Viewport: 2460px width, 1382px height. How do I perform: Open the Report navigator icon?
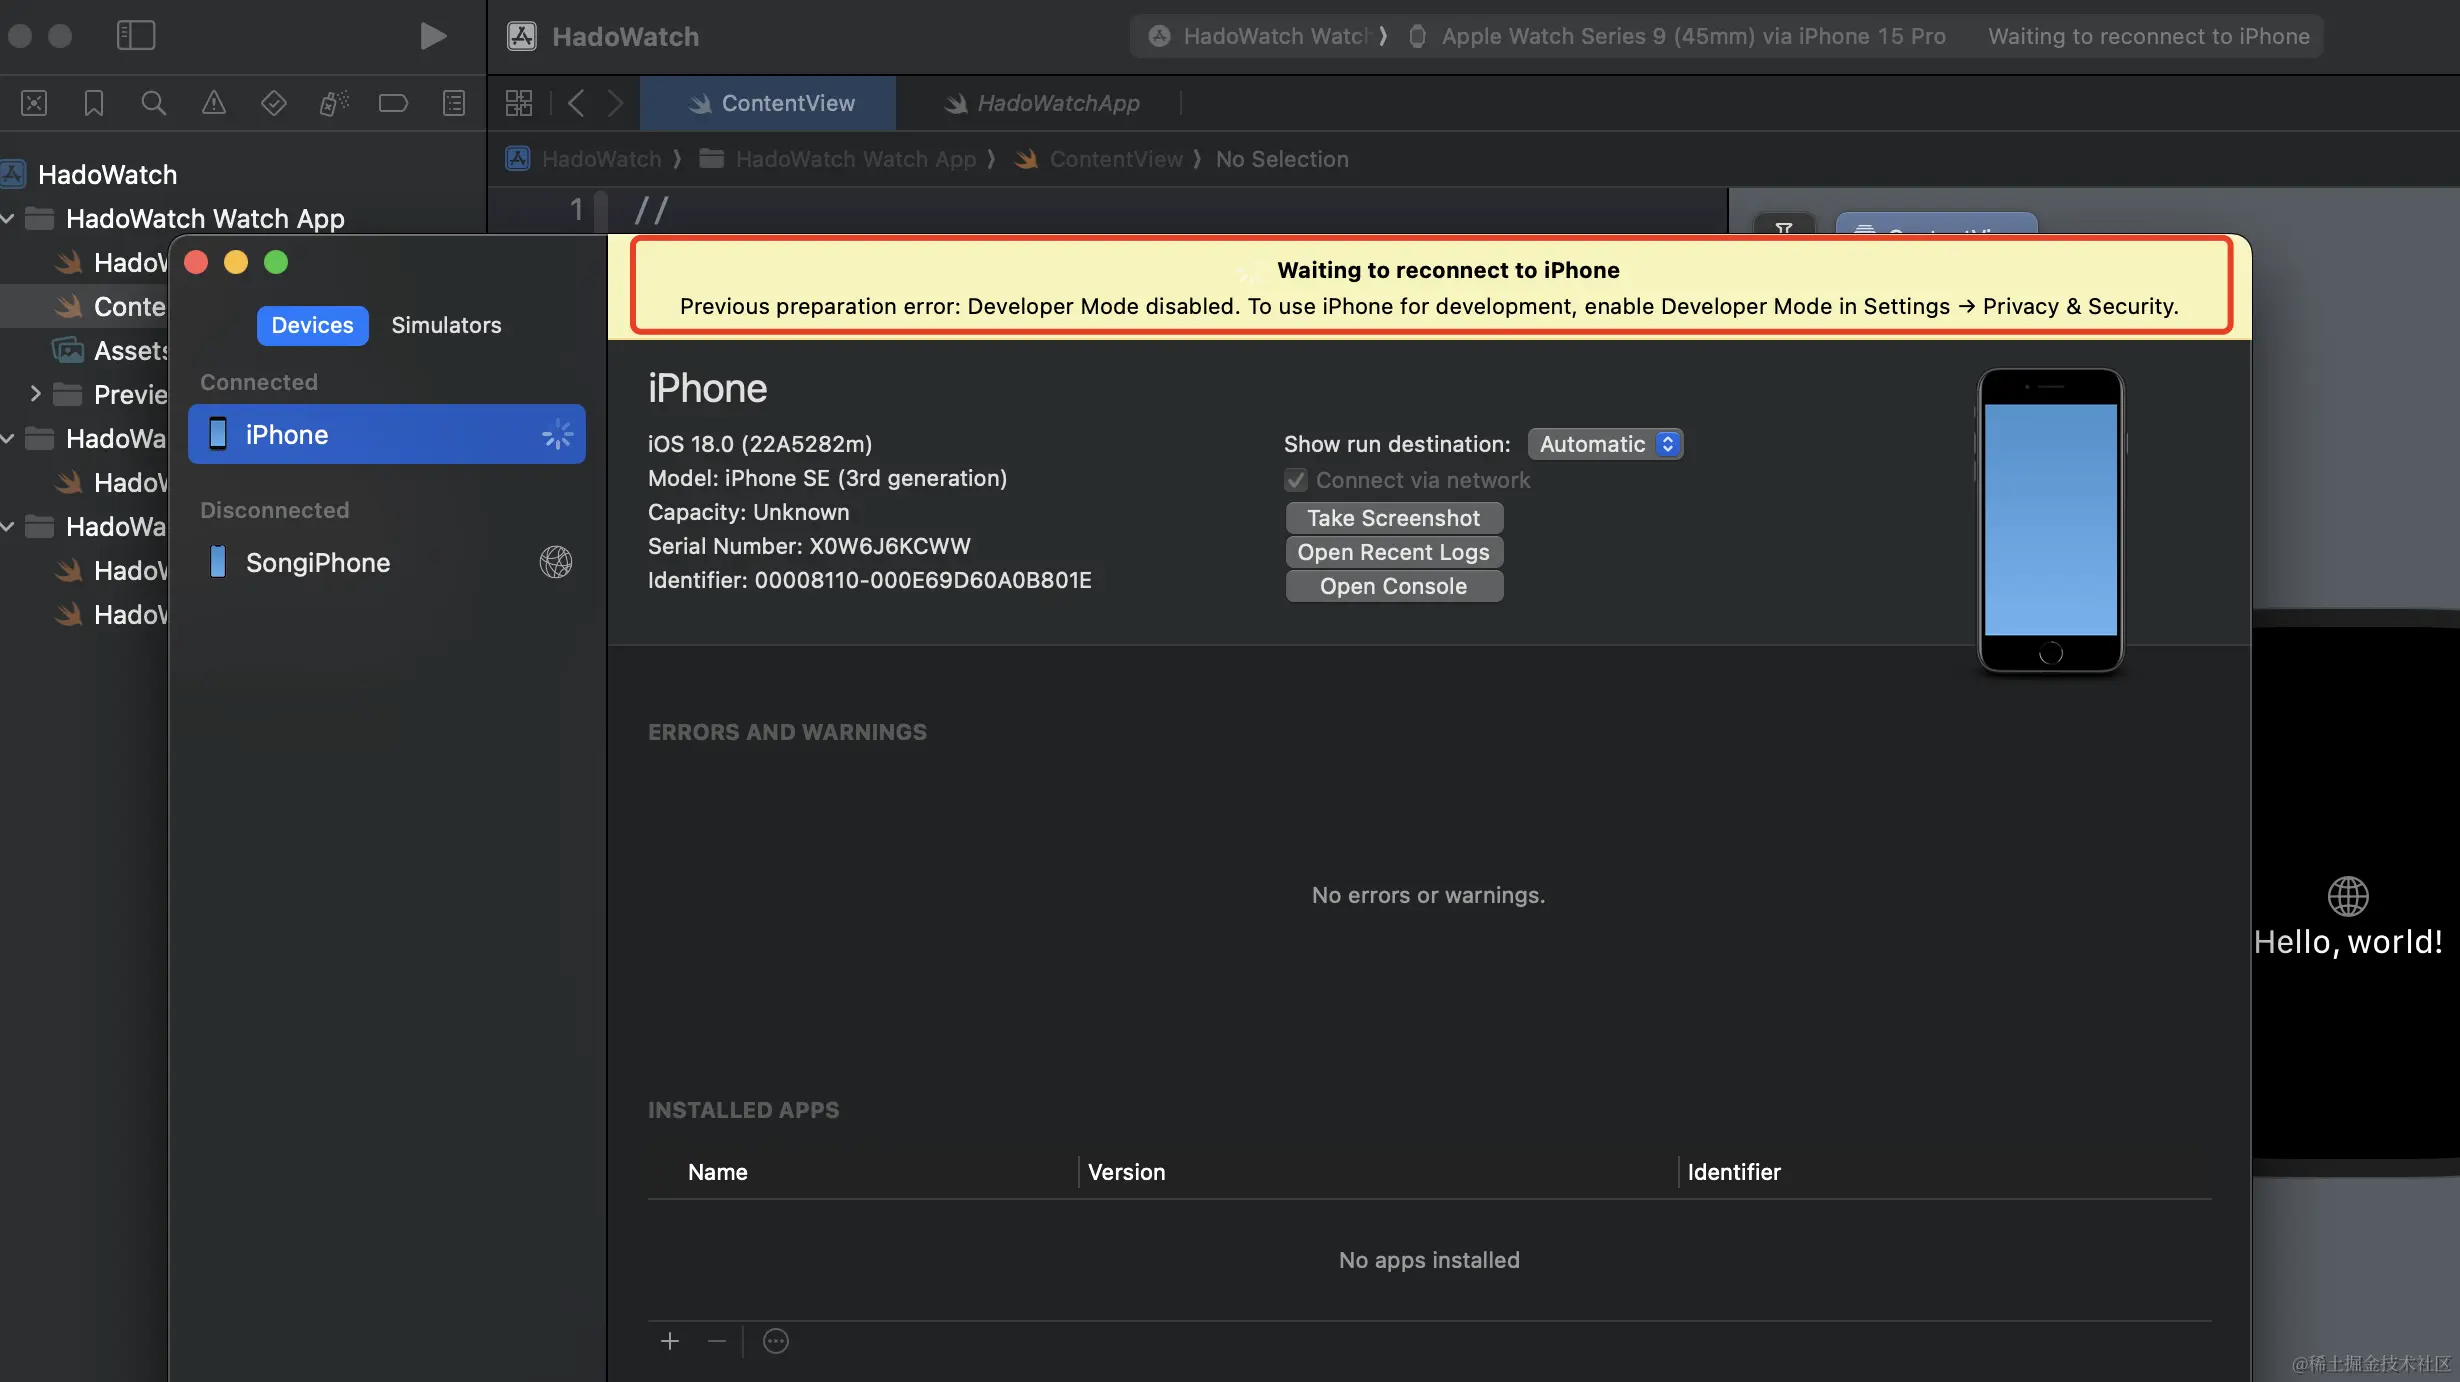pos(454,103)
